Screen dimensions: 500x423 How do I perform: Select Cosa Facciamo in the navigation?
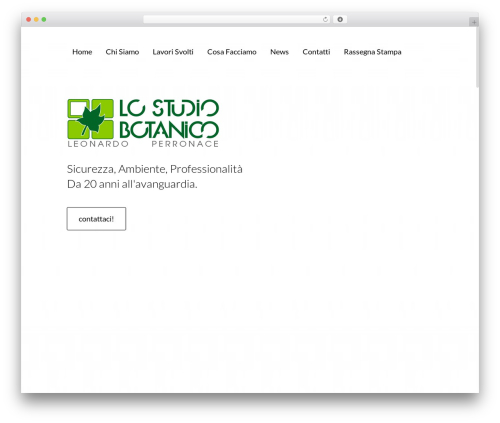232,52
